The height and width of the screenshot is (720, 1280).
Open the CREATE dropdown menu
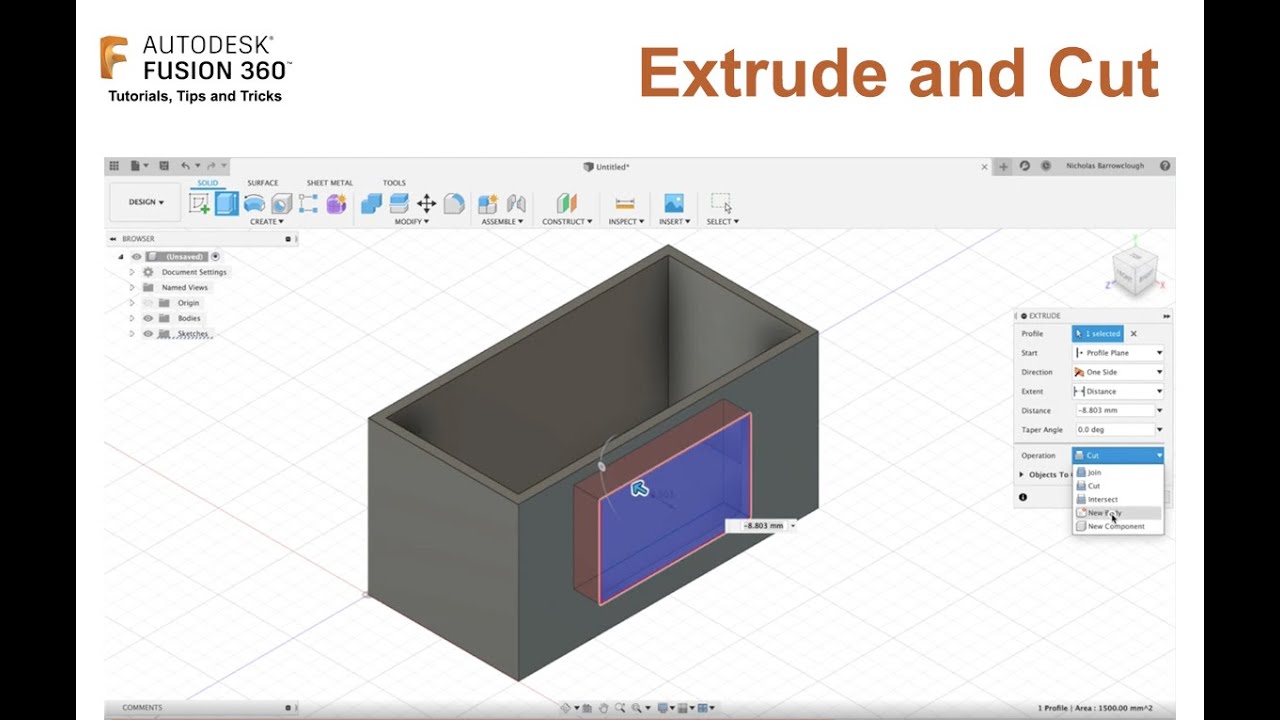click(266, 222)
